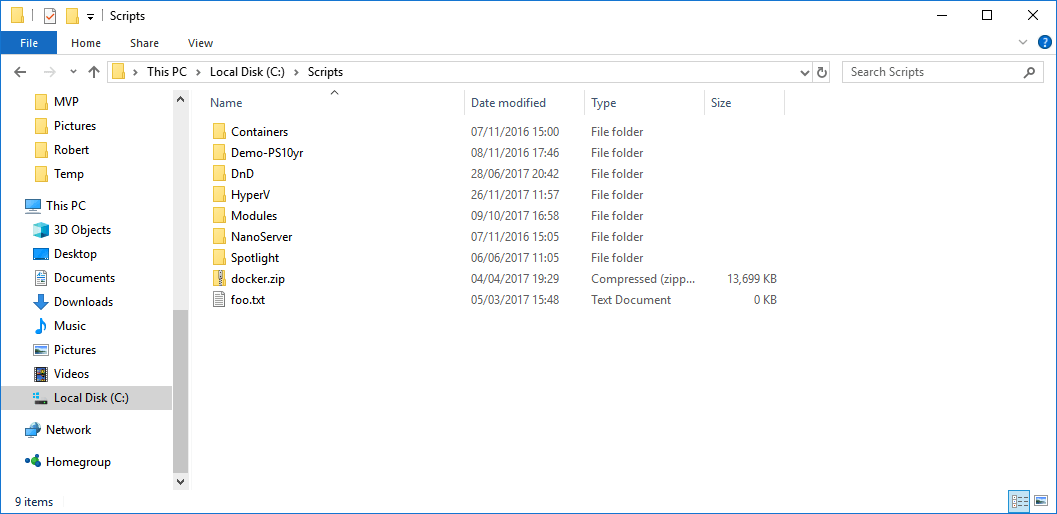
Task: Switch to the Home ribbon tab
Action: click(86, 42)
